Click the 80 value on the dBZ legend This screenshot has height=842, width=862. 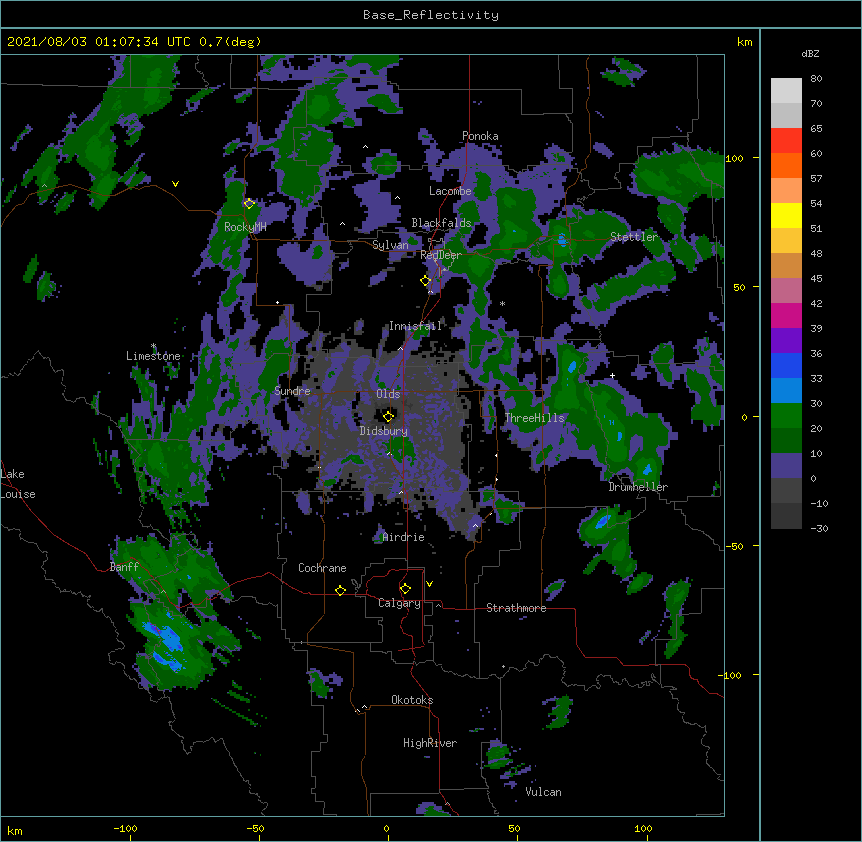[x=816, y=79]
